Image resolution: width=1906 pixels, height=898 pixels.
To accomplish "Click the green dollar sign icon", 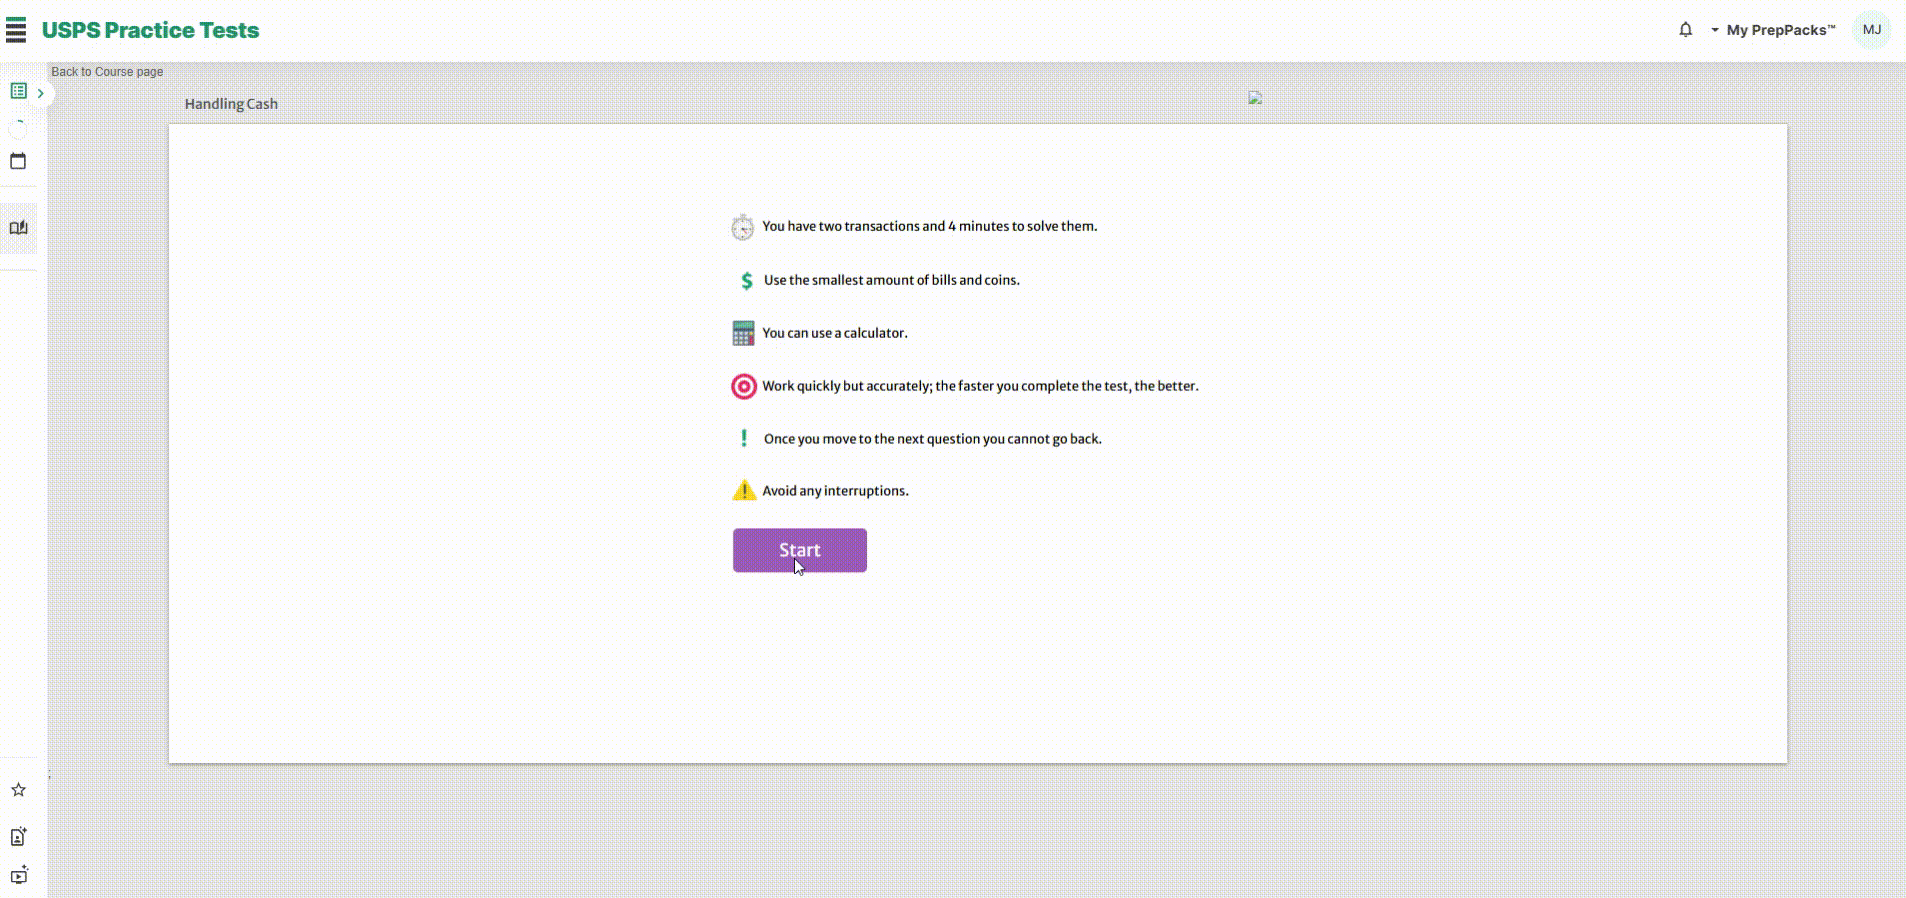I will point(746,281).
